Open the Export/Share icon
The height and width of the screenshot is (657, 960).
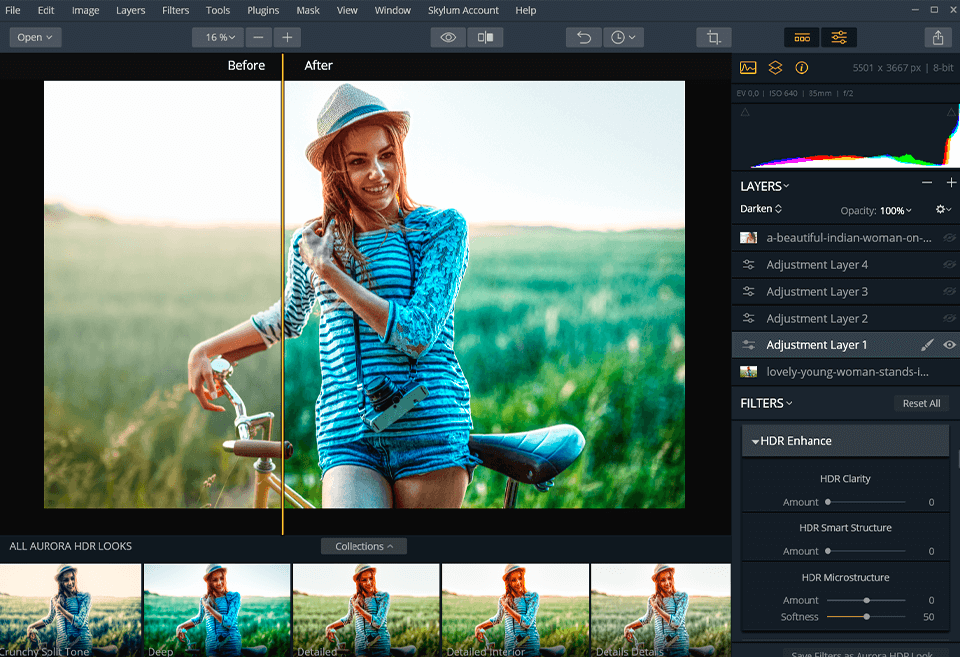point(938,37)
